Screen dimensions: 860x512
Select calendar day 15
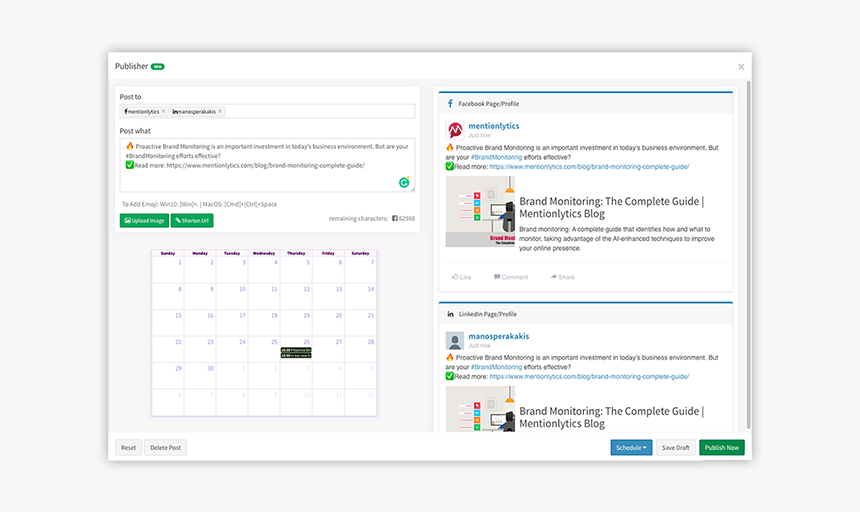[168, 323]
